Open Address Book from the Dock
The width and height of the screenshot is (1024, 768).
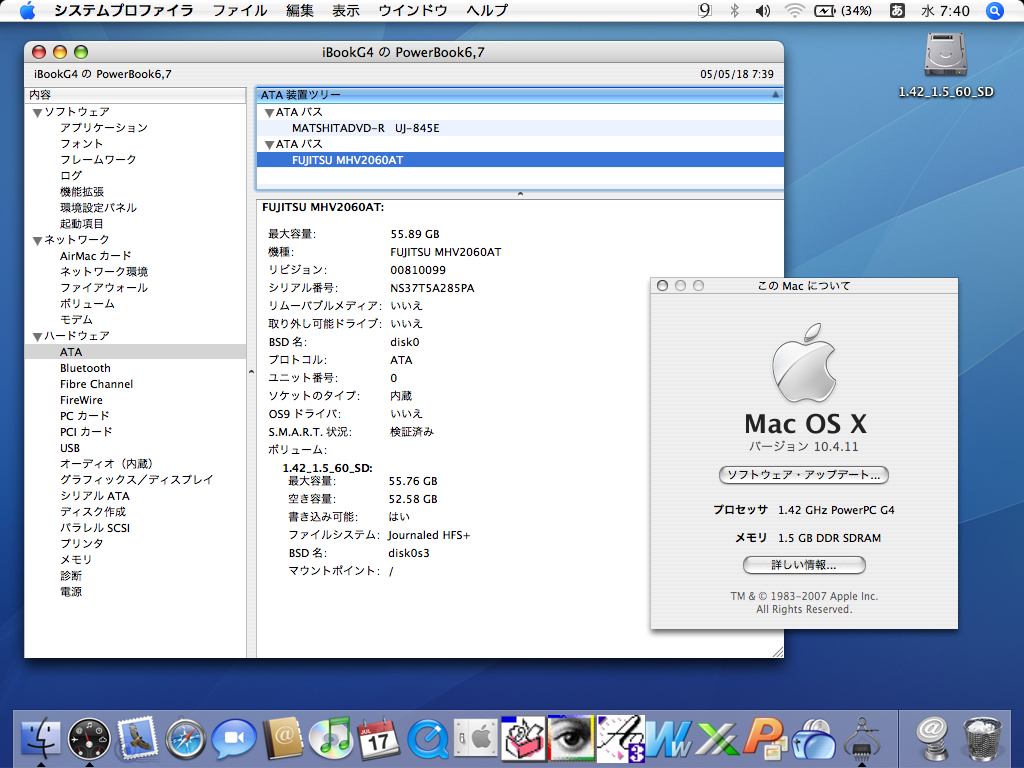coord(282,738)
